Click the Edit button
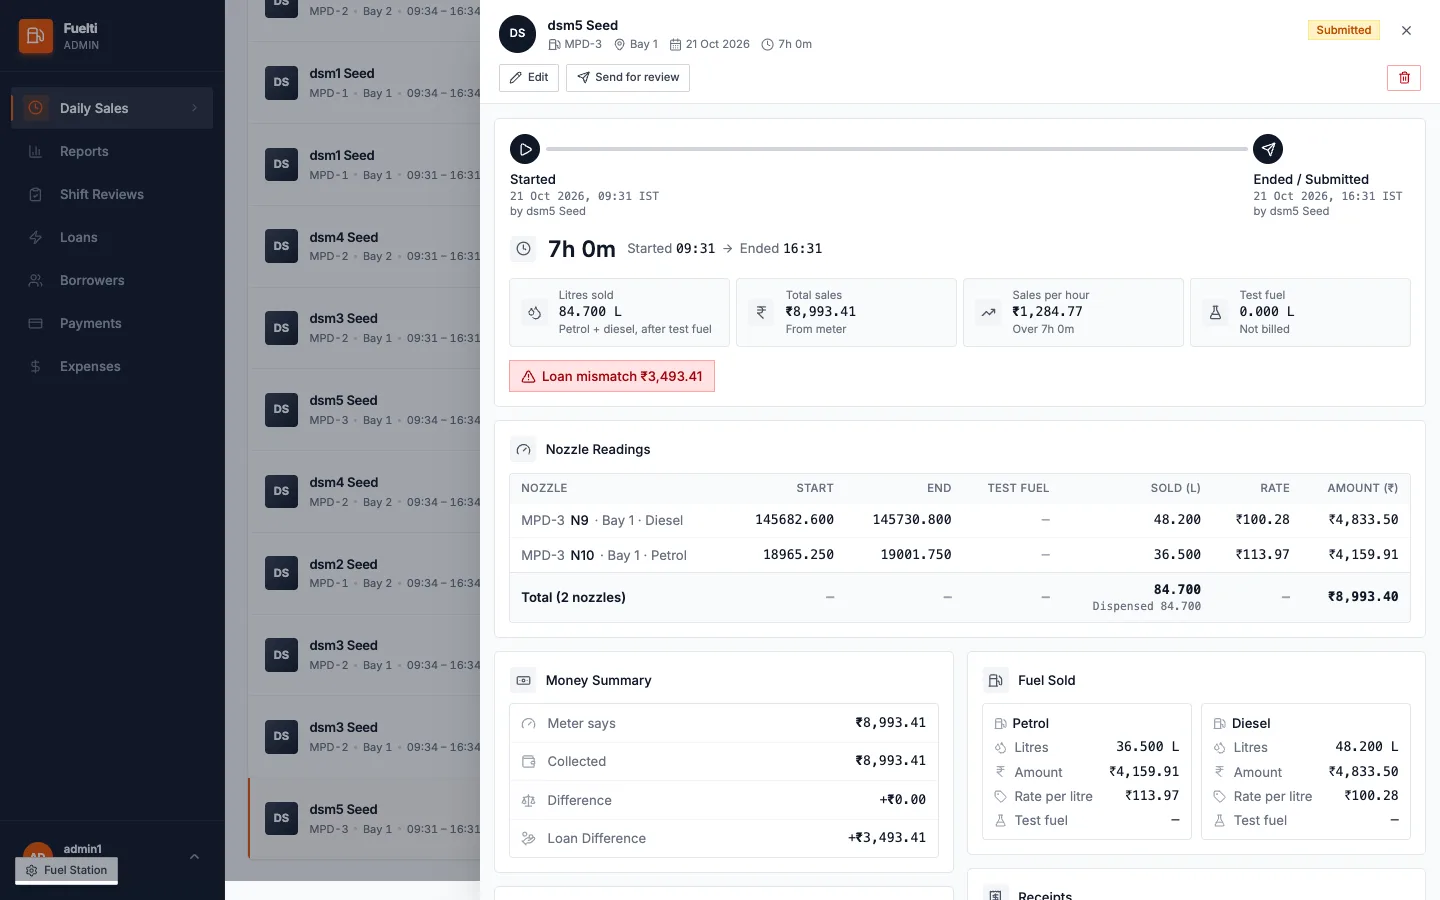 coord(529,78)
